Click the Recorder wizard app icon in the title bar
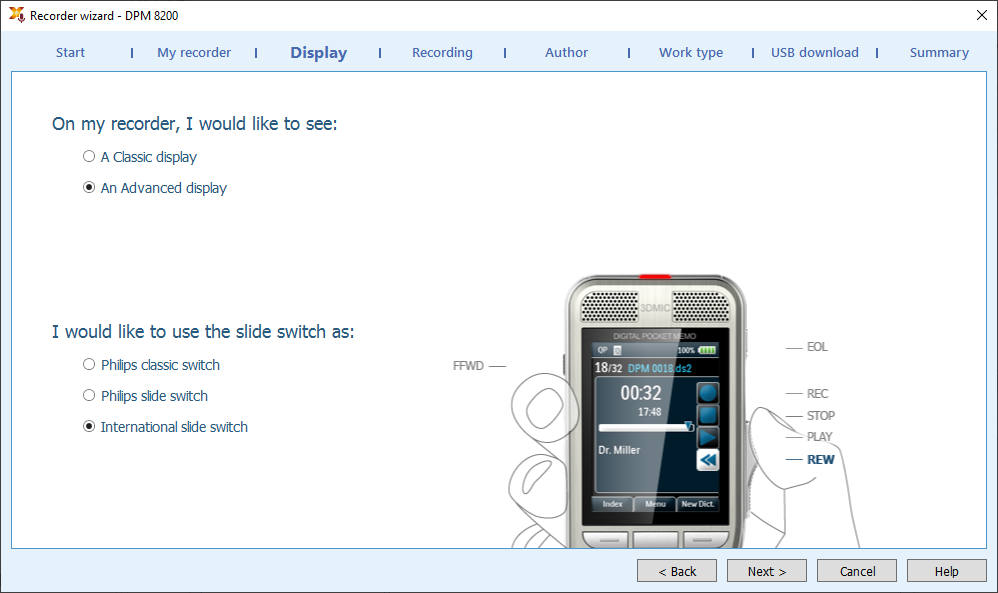The height and width of the screenshot is (593, 998). [17, 15]
